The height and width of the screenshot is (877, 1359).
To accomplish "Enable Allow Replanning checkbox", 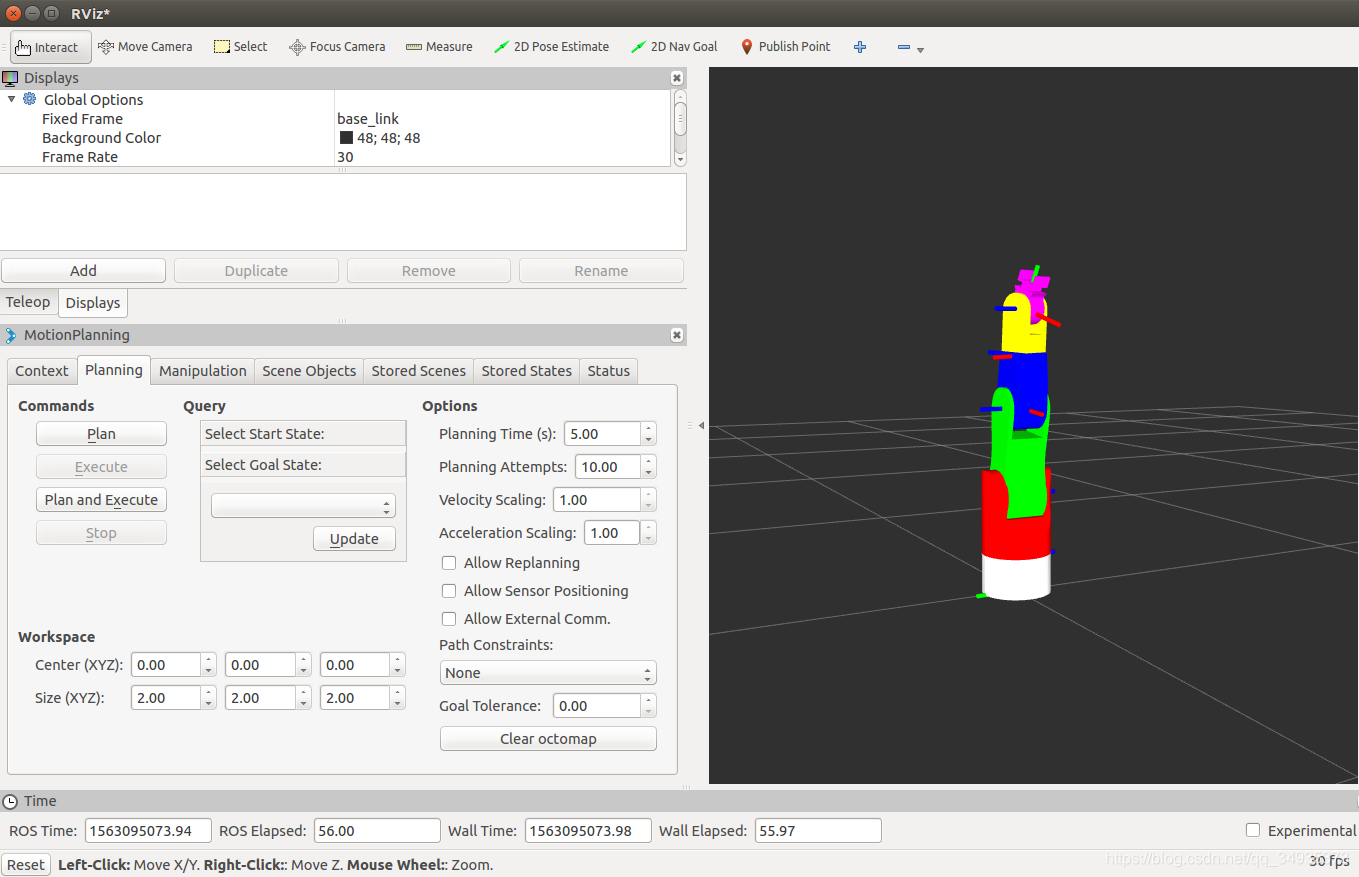I will (449, 563).
